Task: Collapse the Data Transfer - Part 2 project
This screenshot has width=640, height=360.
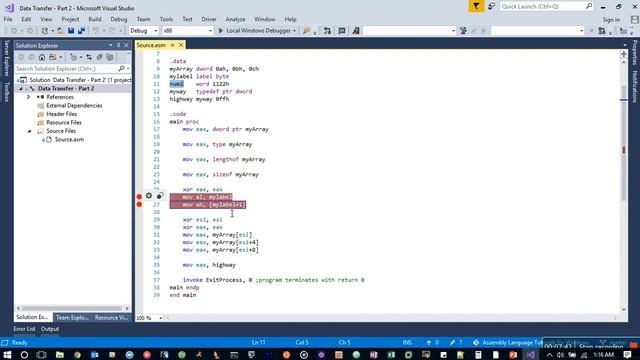Action: pos(21,89)
